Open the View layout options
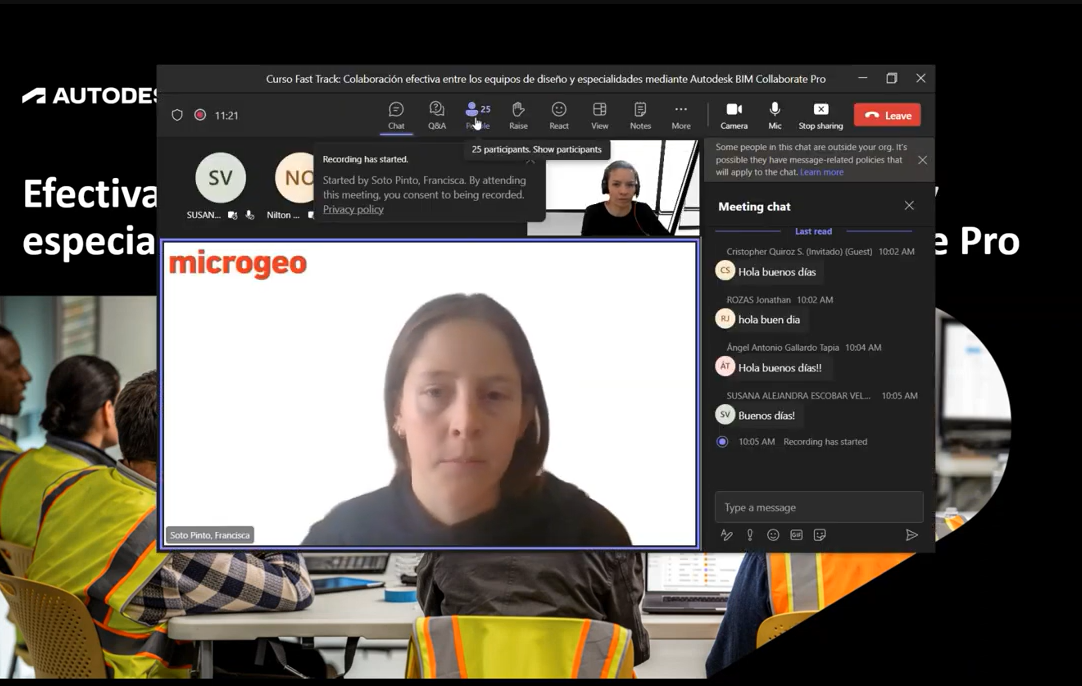This screenshot has height=686, width=1082. point(600,116)
